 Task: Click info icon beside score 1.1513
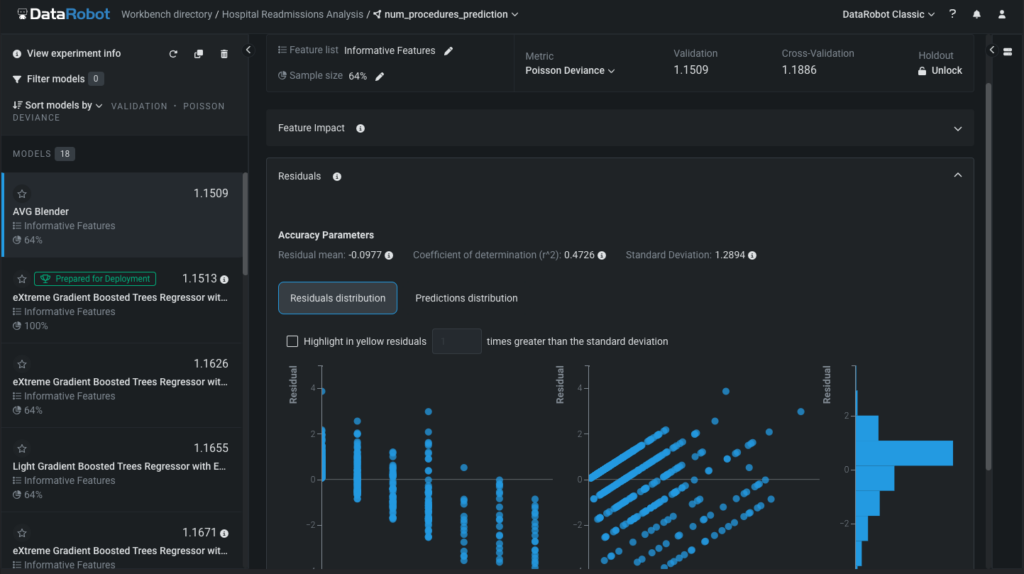click(x=224, y=279)
